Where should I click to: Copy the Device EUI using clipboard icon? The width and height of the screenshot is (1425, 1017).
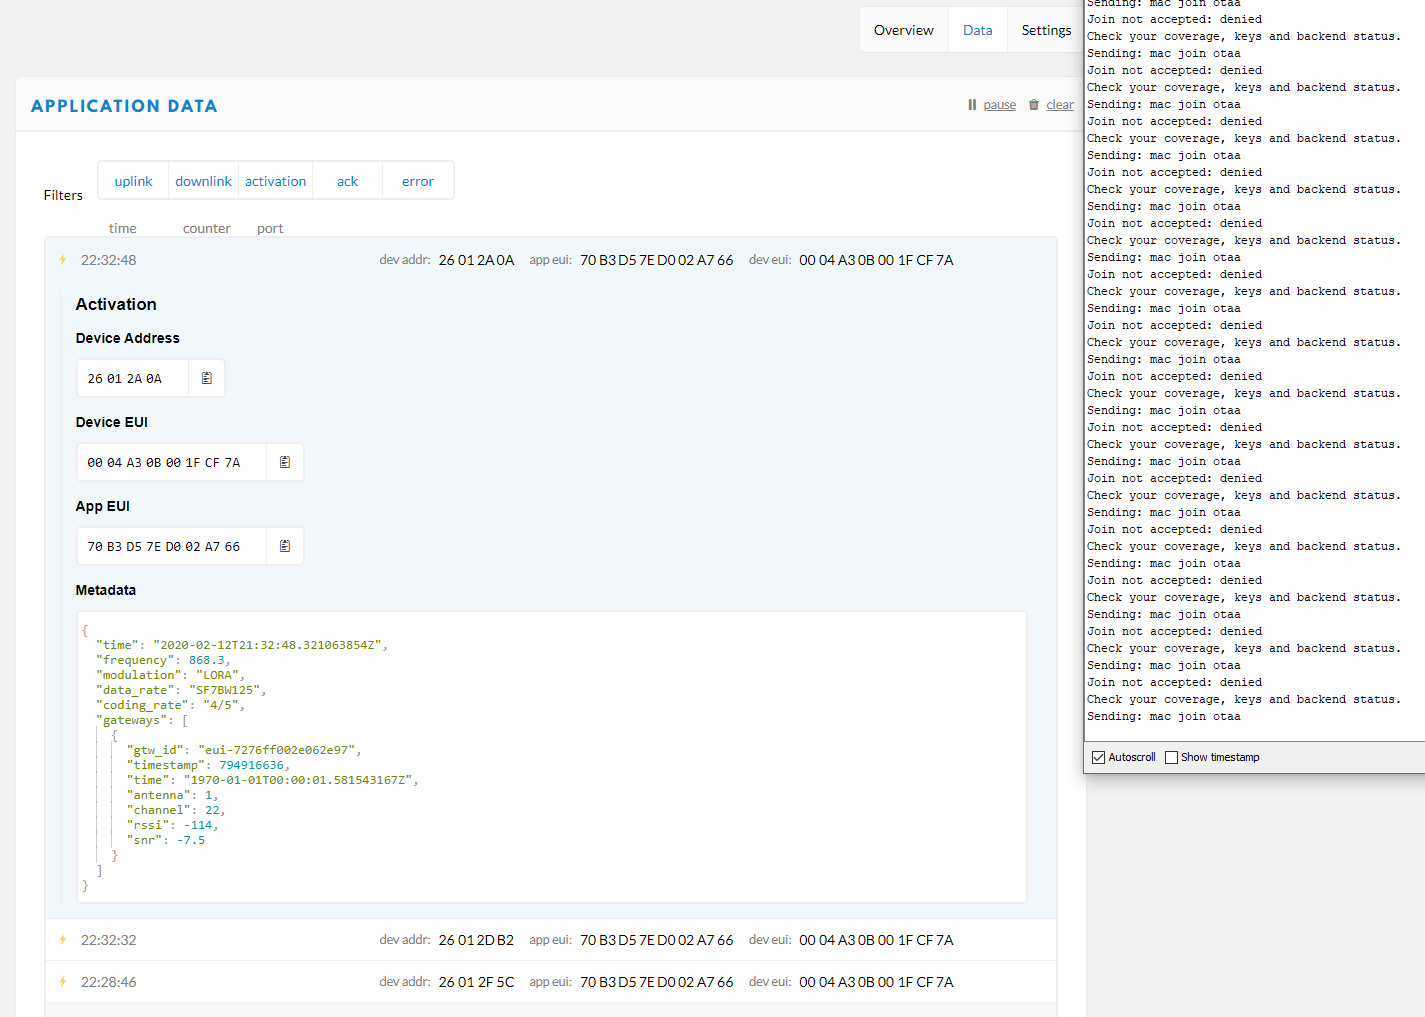click(285, 462)
